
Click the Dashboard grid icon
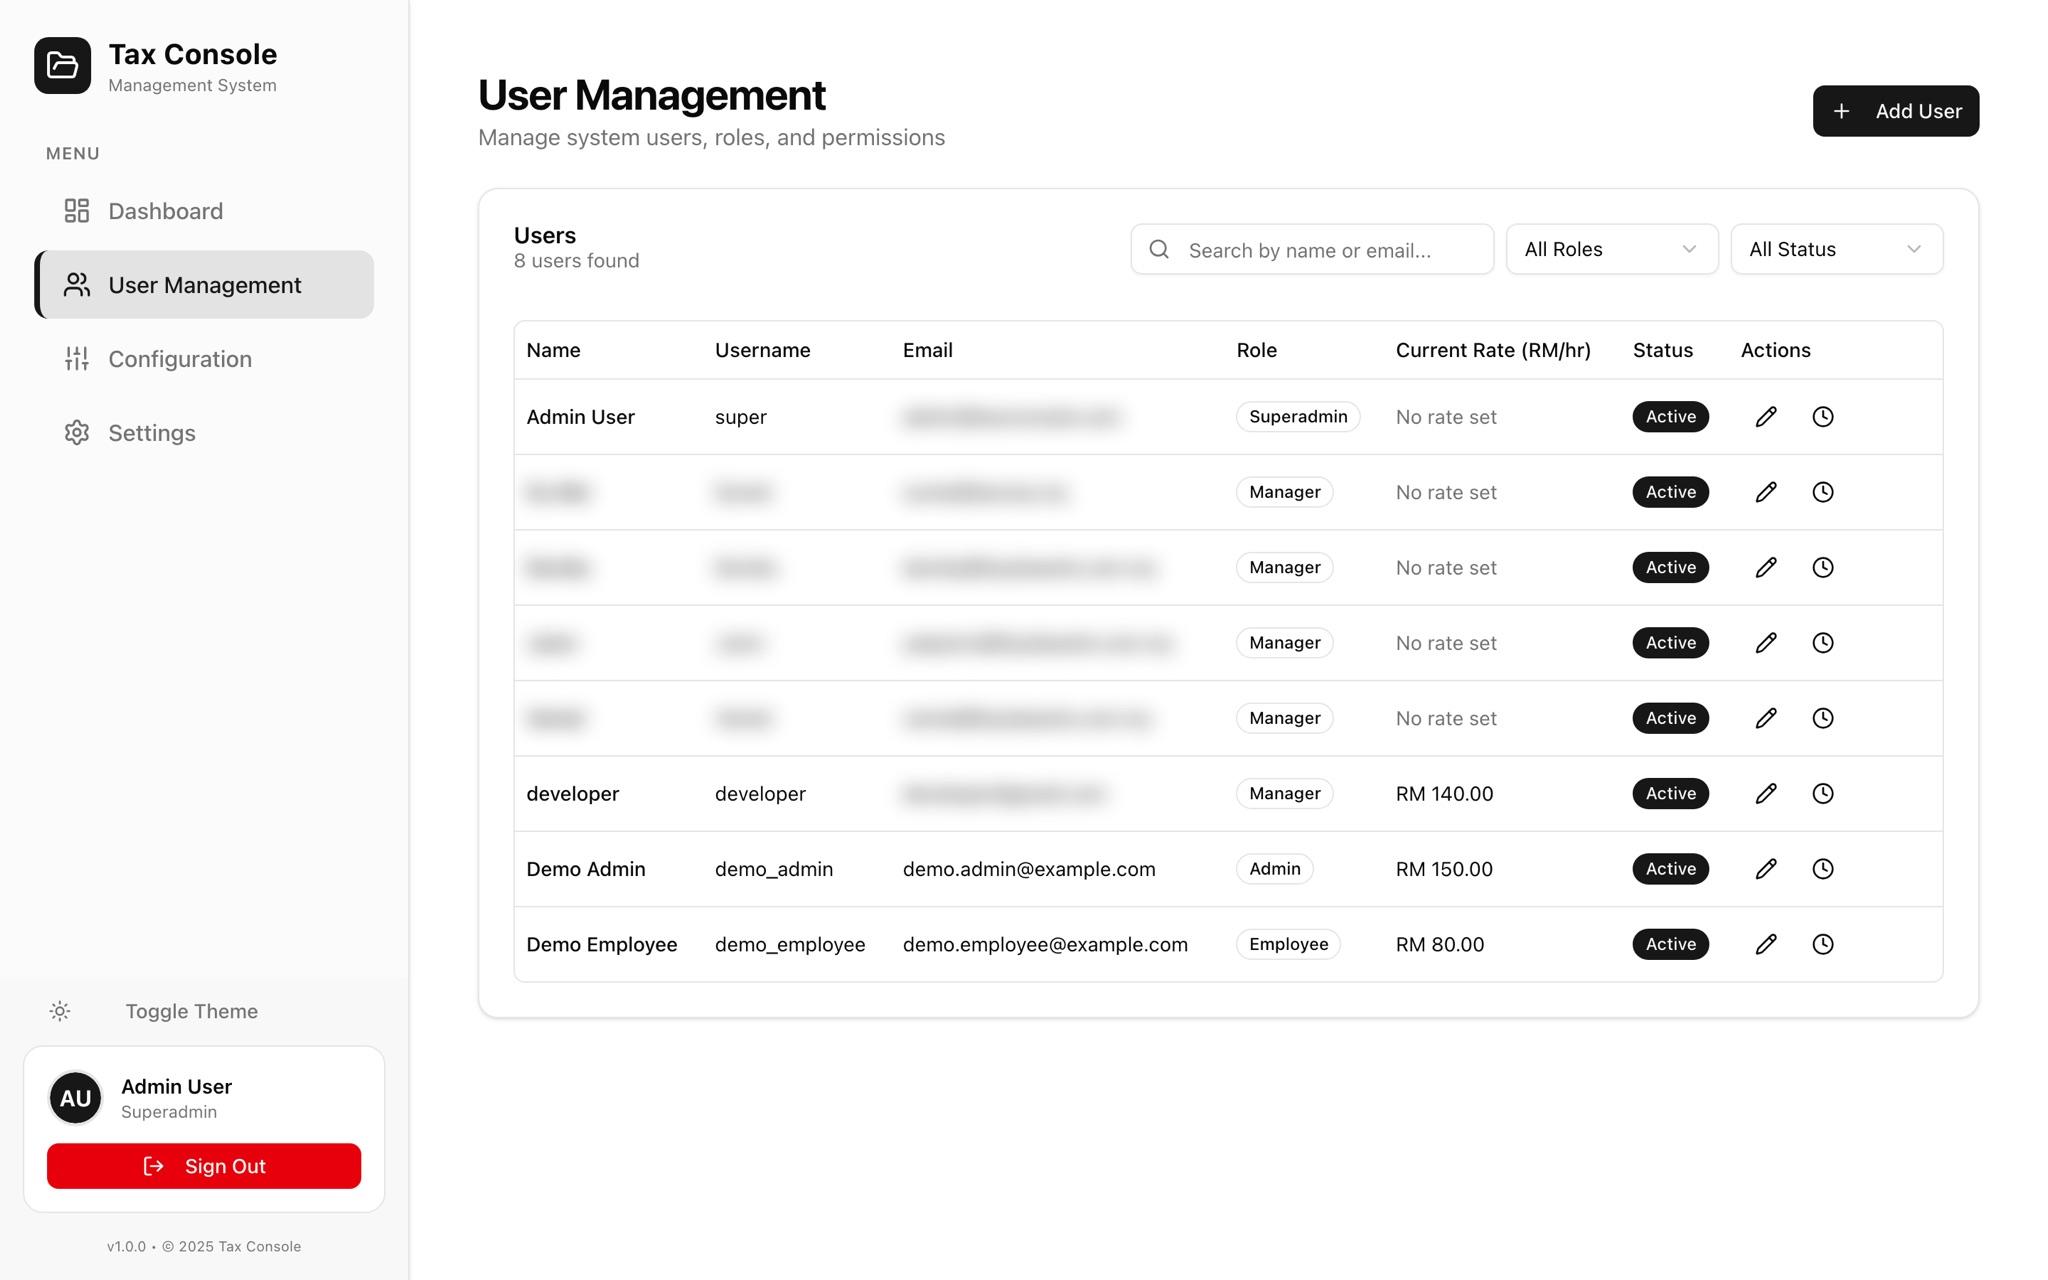click(x=77, y=211)
